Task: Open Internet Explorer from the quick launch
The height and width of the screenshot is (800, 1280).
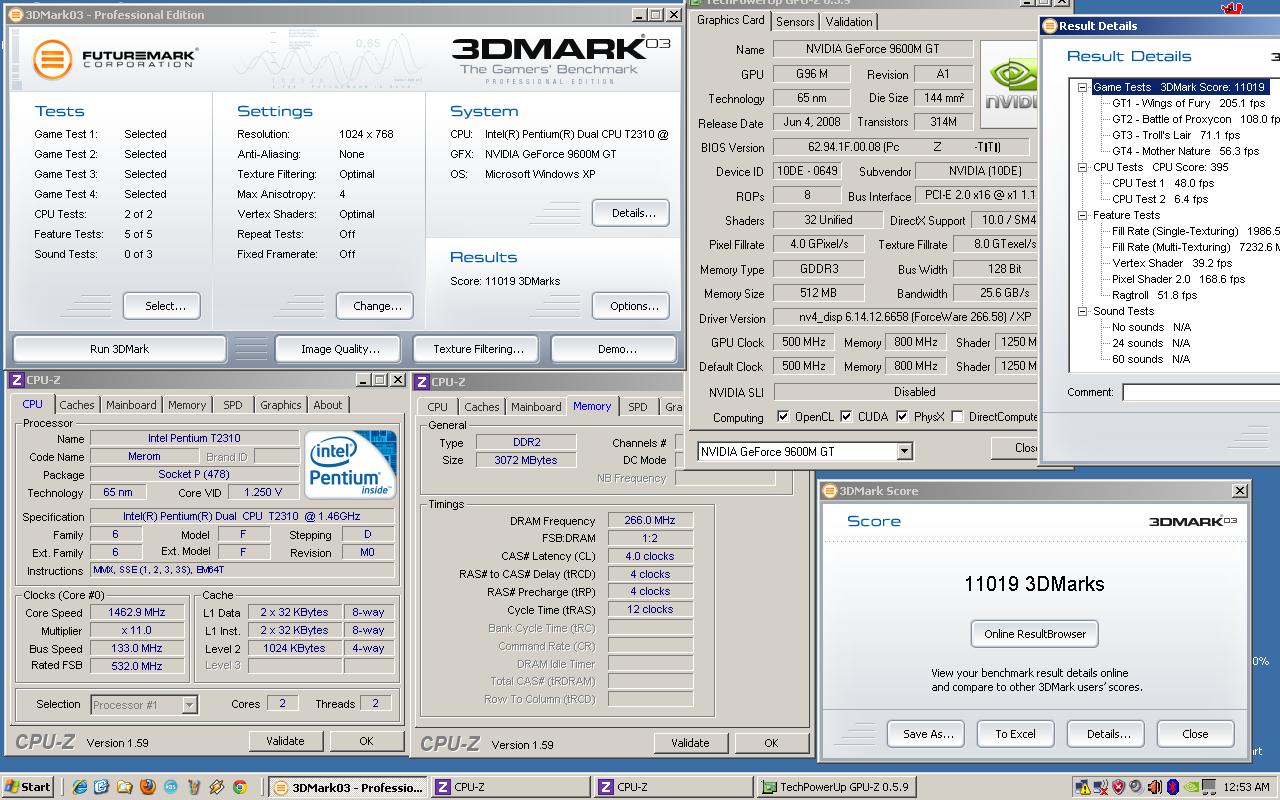Action: [x=81, y=787]
